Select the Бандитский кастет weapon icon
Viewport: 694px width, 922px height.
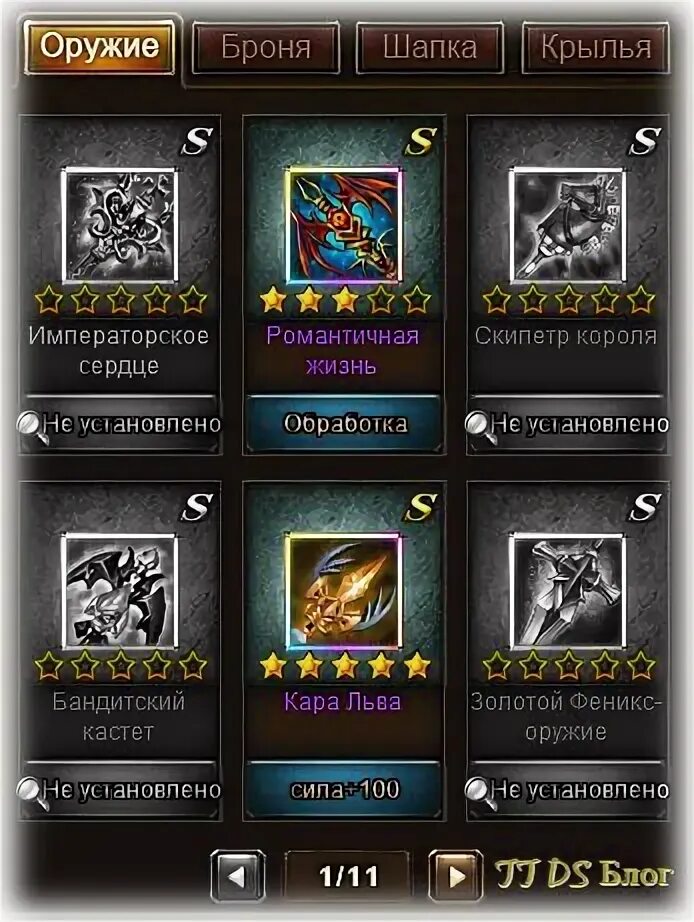[x=120, y=591]
